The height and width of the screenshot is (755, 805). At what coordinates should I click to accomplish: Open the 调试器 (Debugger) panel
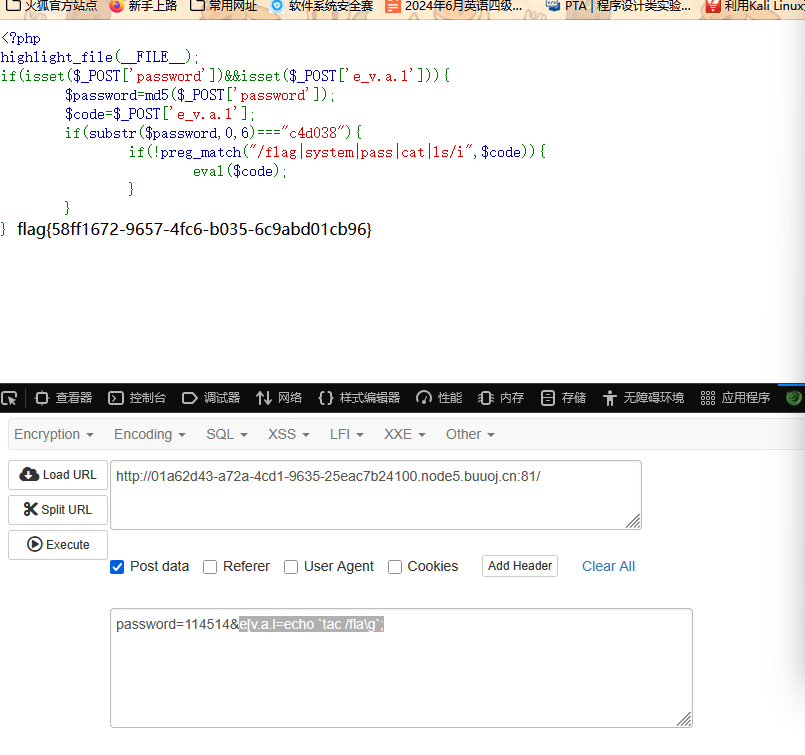point(211,398)
